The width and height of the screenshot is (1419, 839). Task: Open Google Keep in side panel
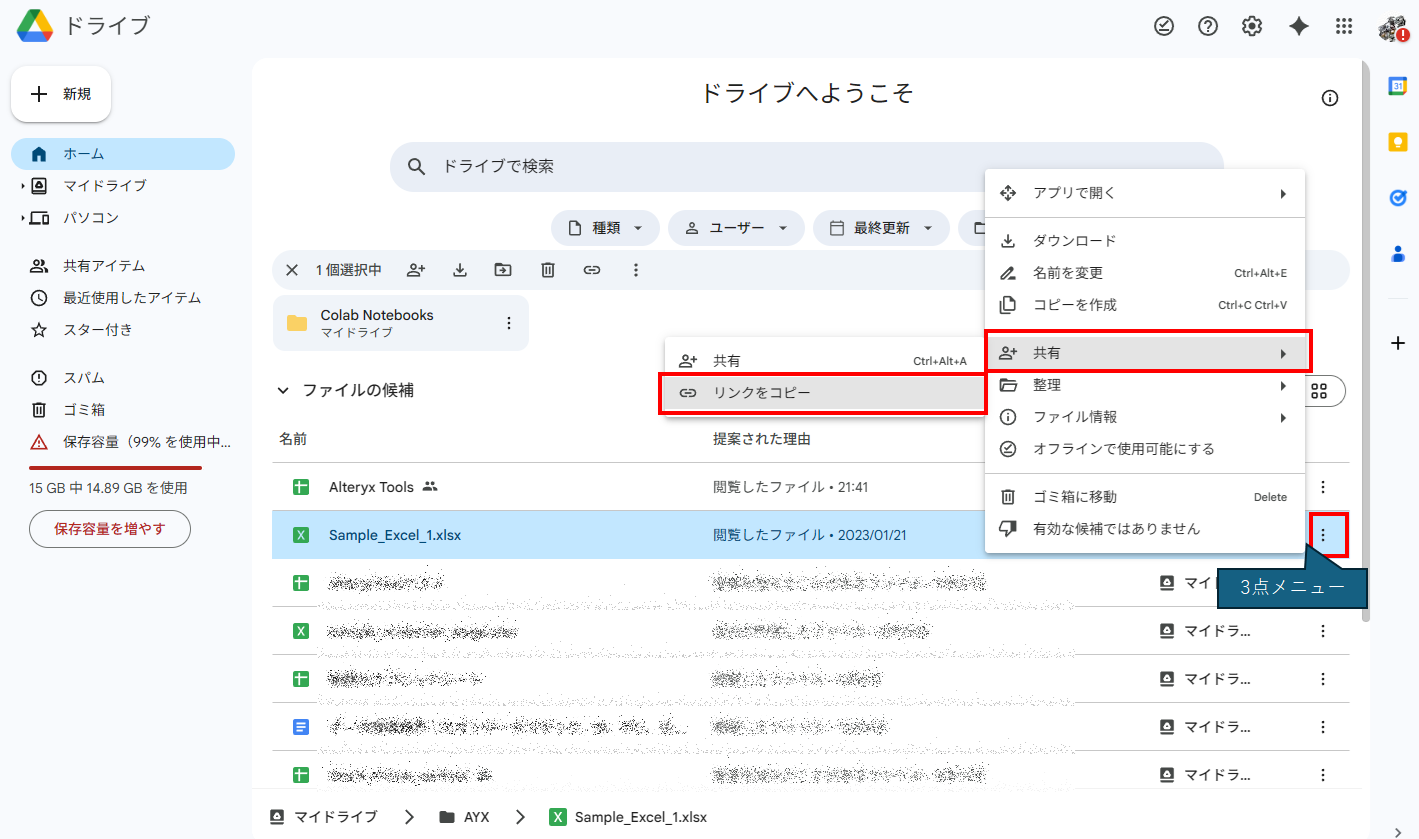[x=1398, y=142]
